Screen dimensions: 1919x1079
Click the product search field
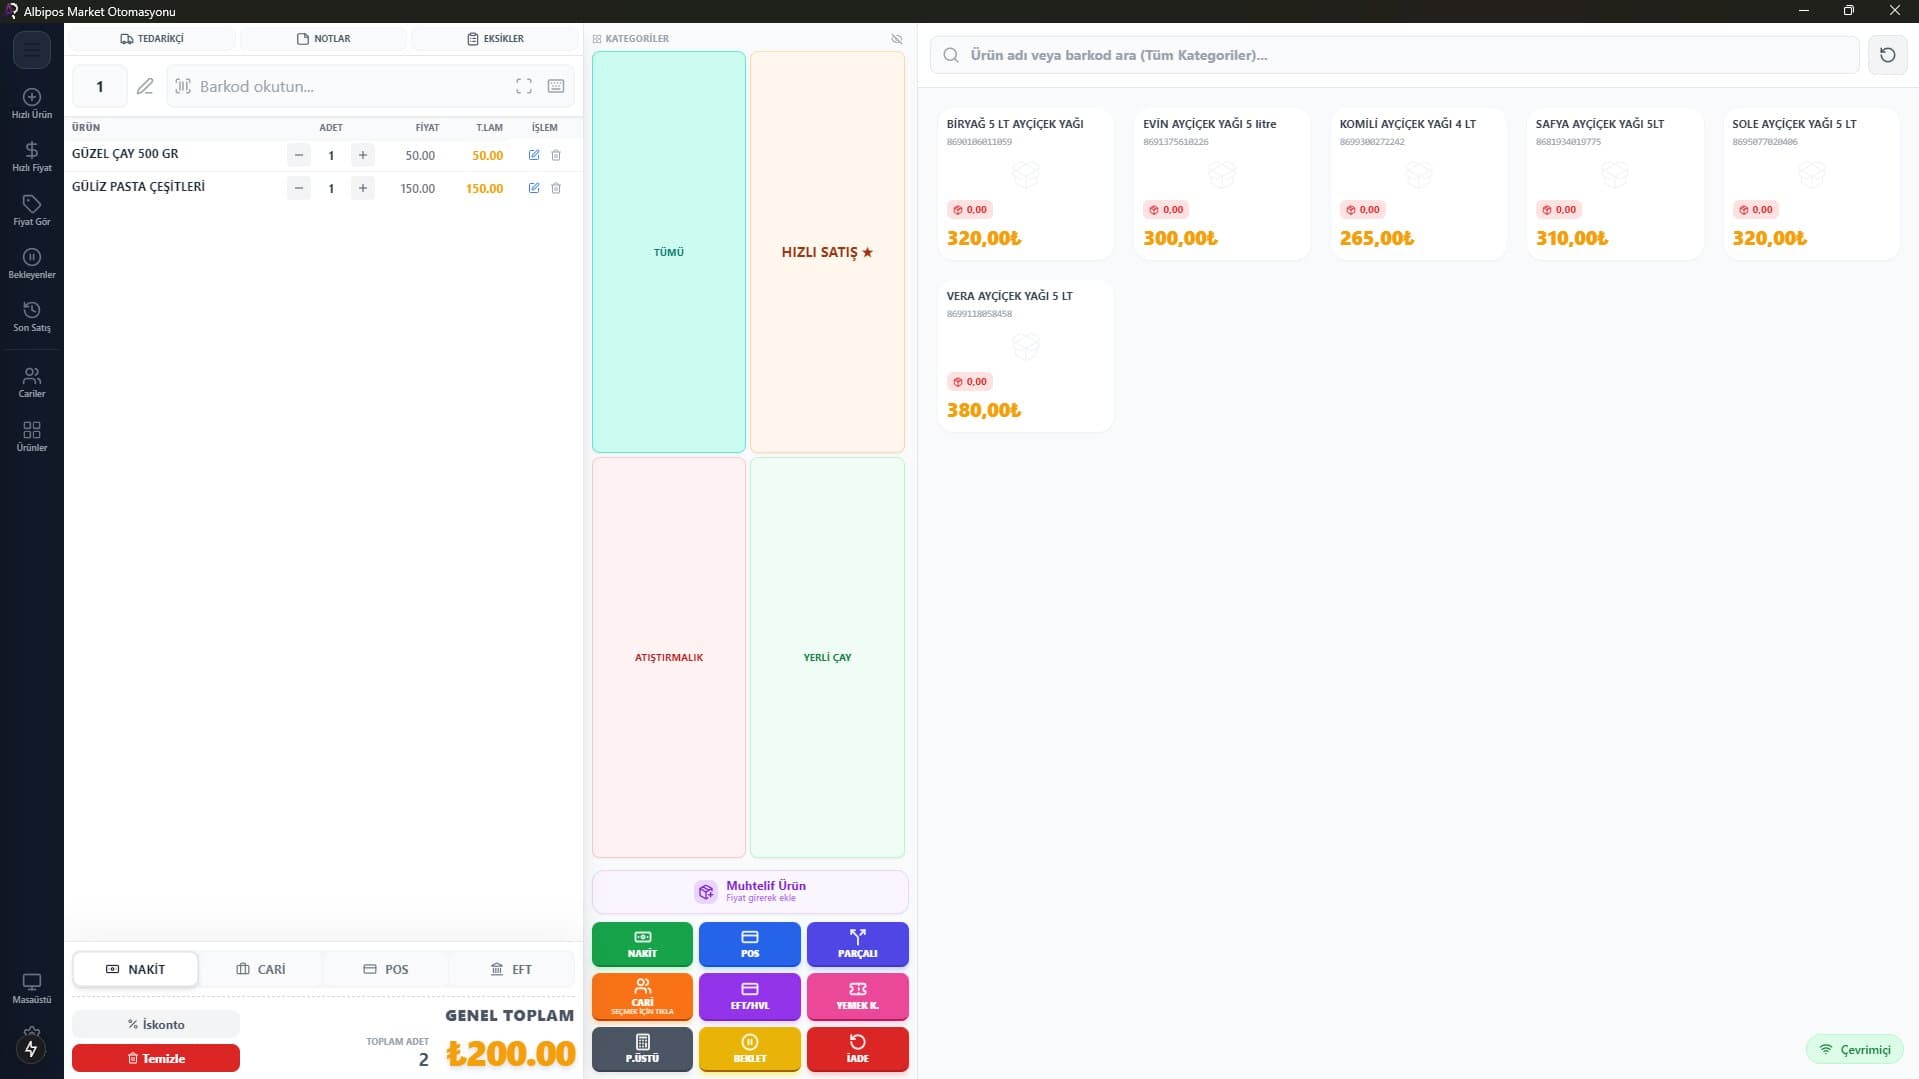1394,55
